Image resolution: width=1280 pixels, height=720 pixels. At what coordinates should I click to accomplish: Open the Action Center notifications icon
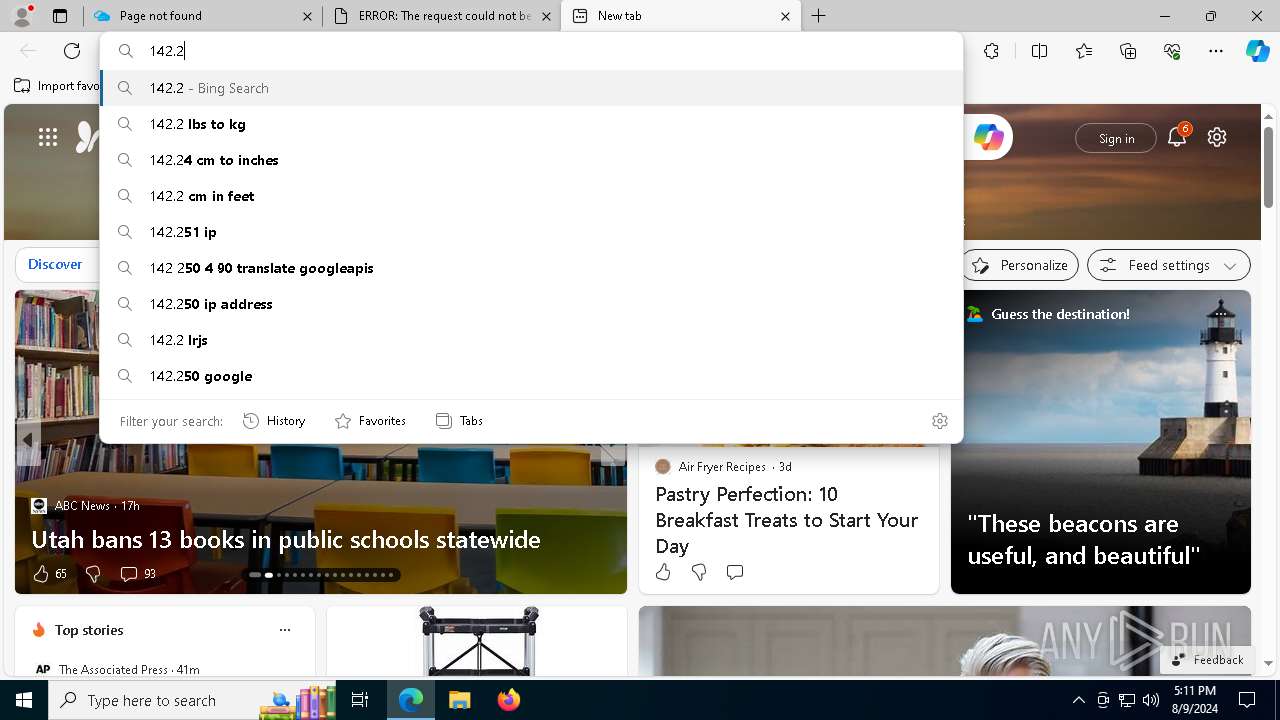[1247, 700]
